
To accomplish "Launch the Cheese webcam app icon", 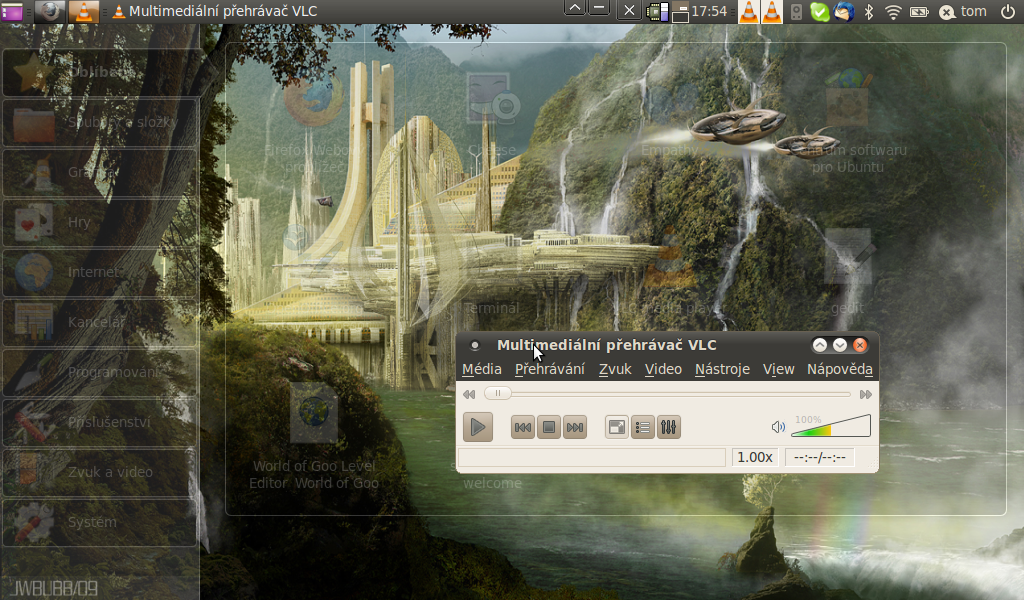I will pyautogui.click(x=492, y=99).
